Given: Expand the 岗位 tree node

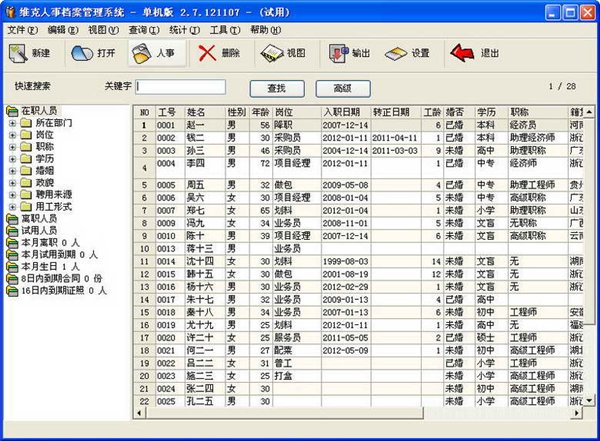Looking at the screenshot, I should (x=12, y=135).
